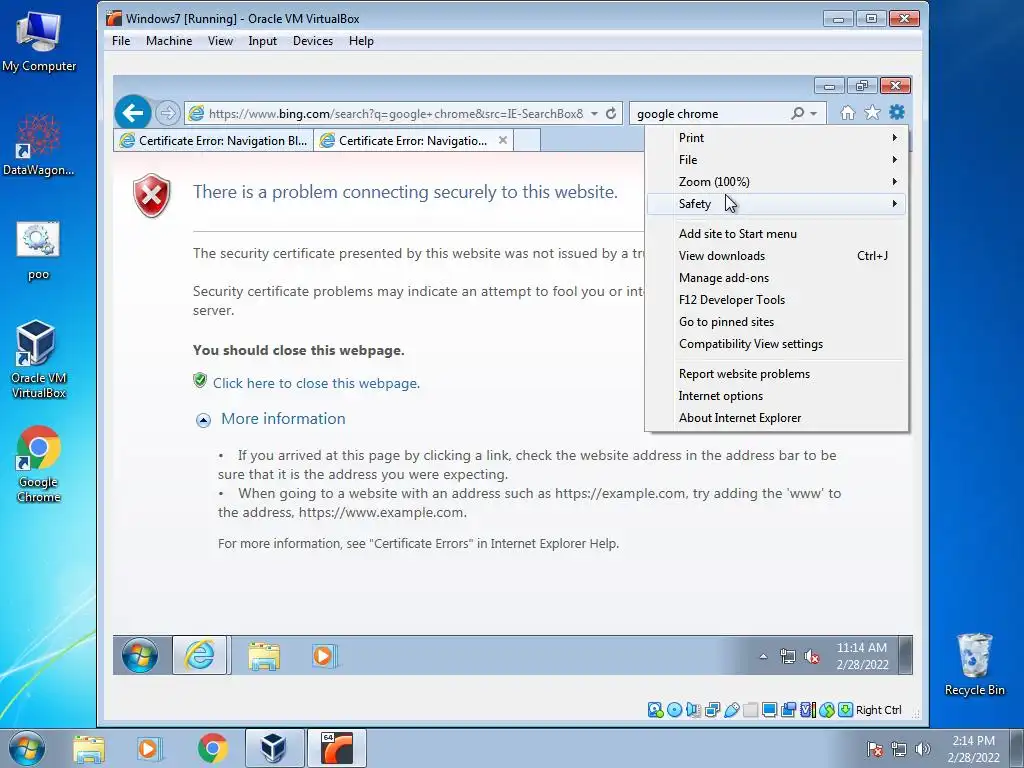This screenshot has height=768, width=1024.
Task: Click VirtualBox shared folders indicator
Action: pos(750,710)
